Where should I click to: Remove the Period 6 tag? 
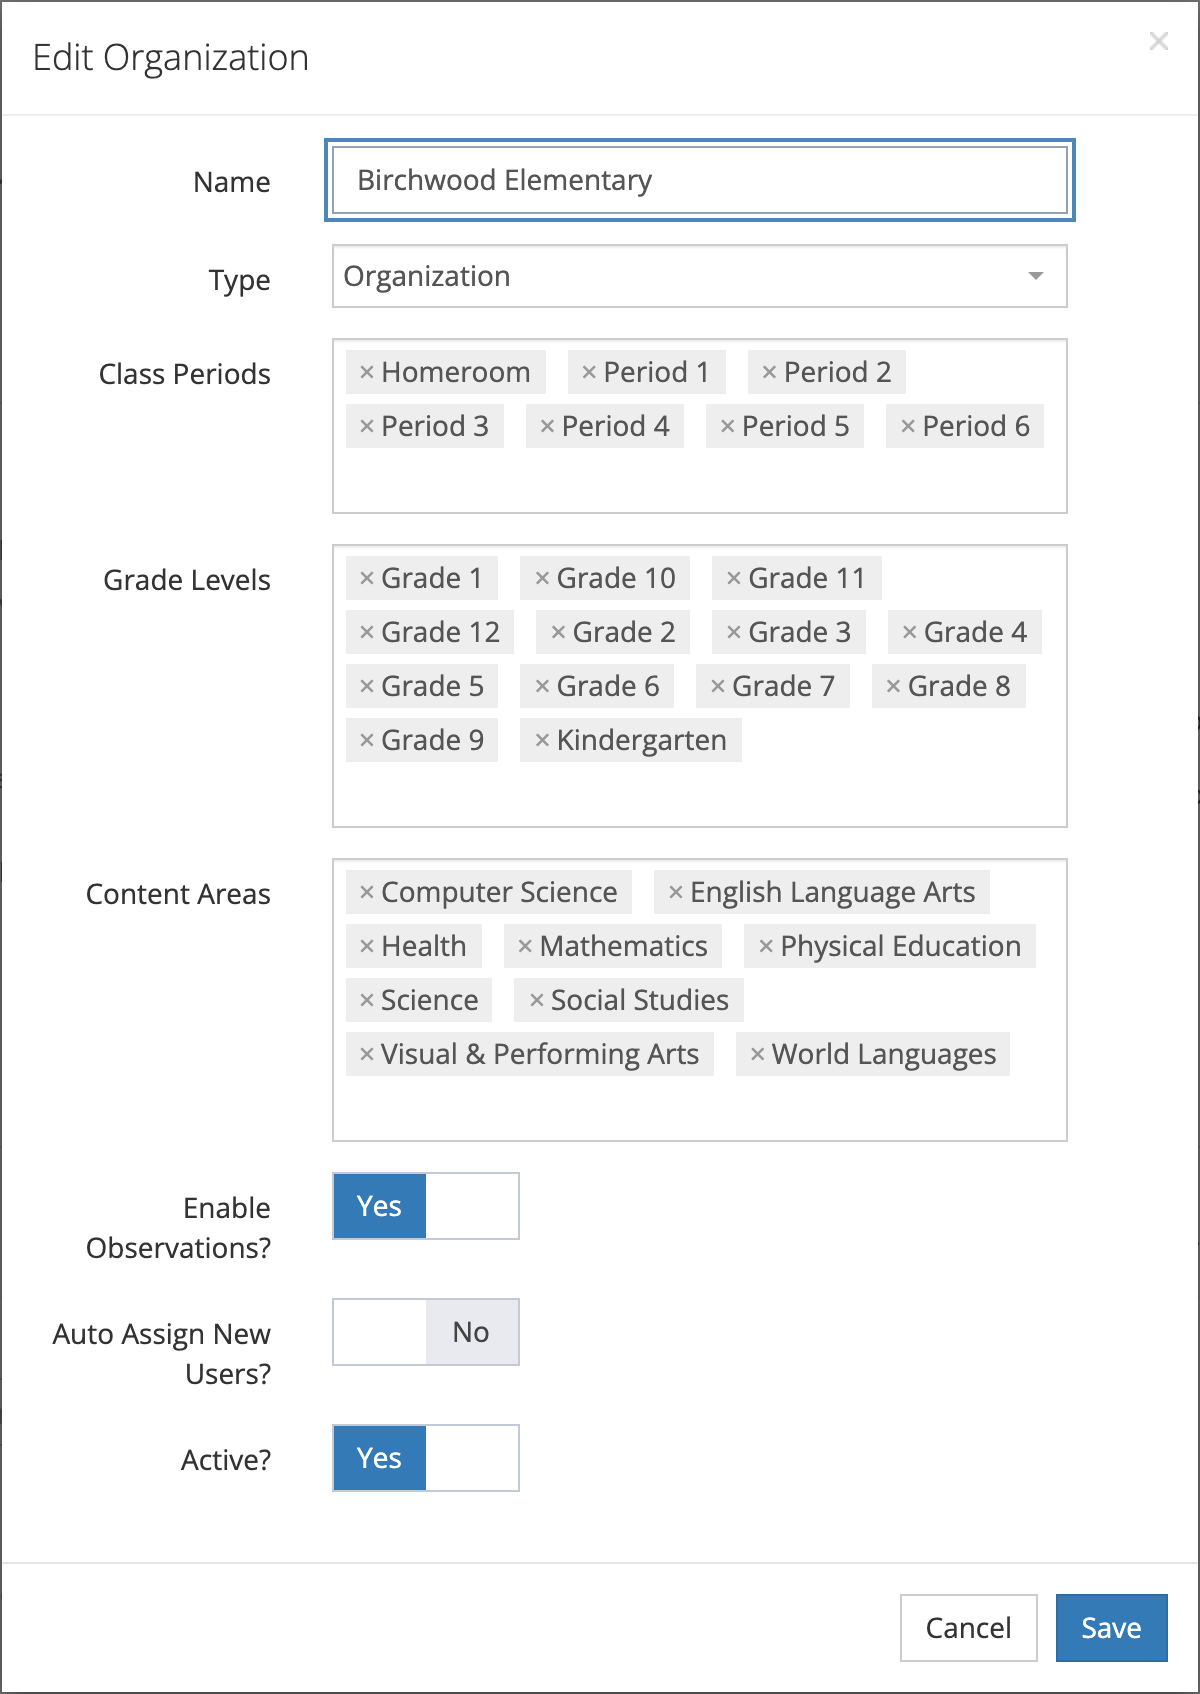[x=908, y=427]
